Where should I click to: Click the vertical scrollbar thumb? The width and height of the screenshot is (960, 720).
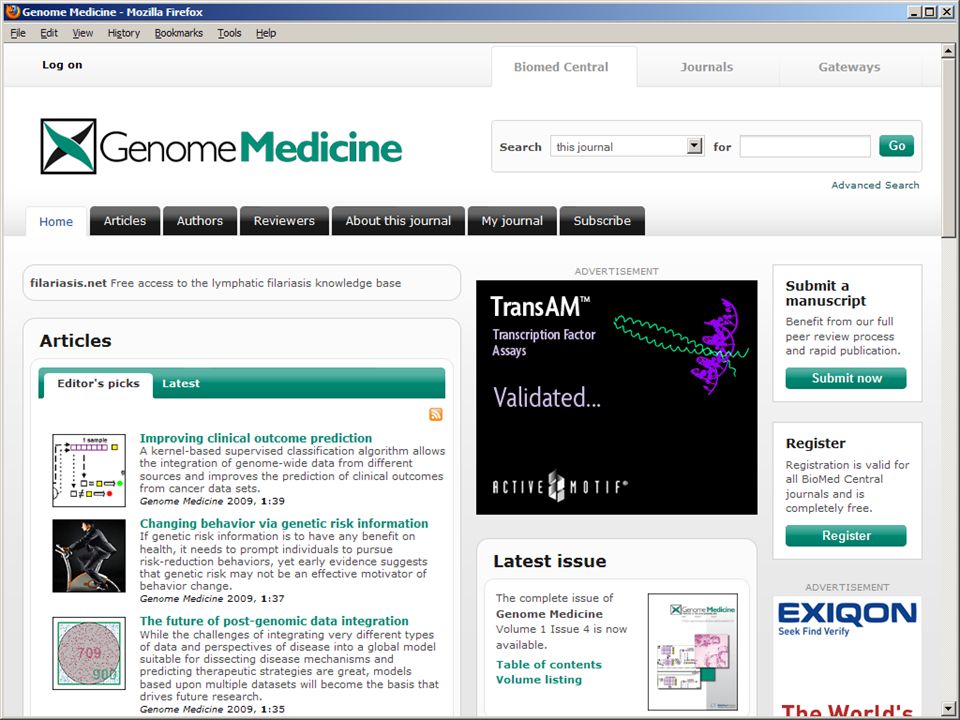point(948,148)
